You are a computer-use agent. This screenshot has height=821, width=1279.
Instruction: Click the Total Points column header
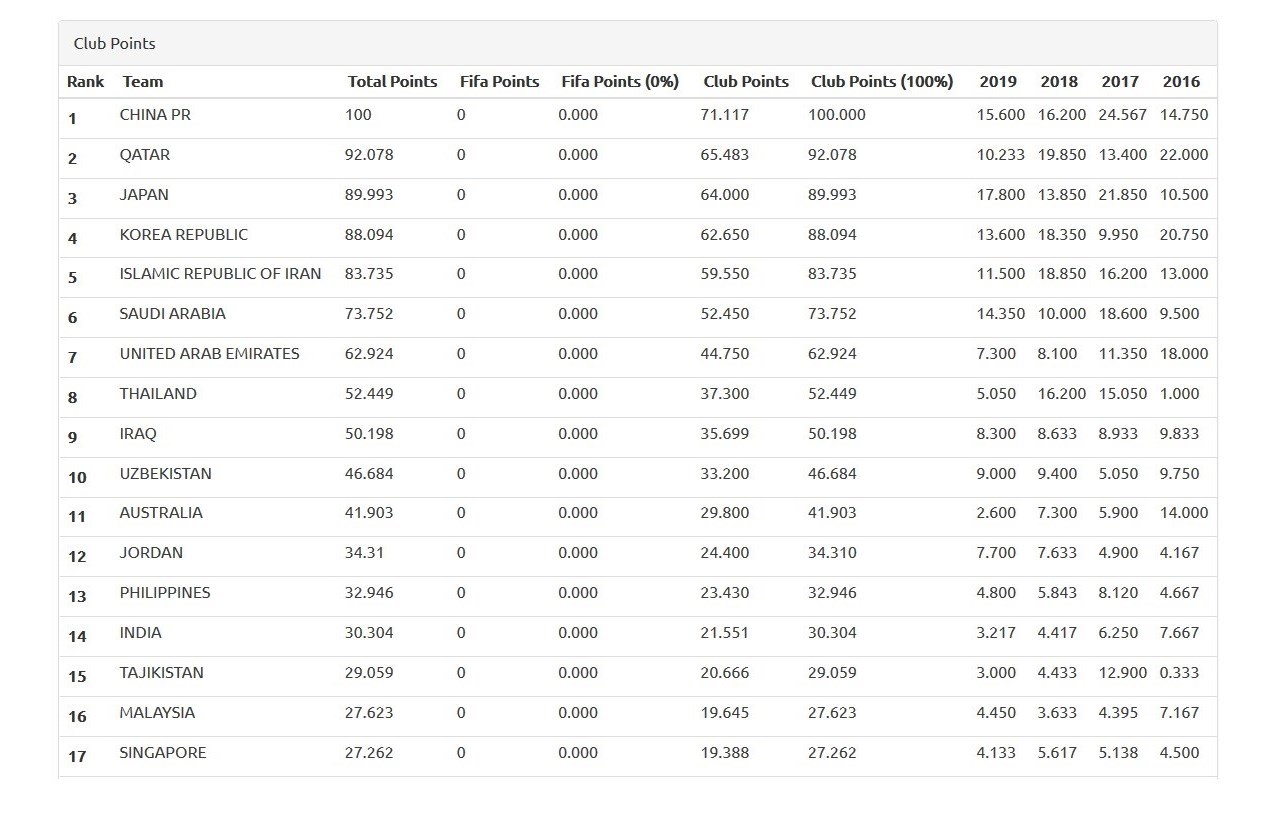pos(392,82)
